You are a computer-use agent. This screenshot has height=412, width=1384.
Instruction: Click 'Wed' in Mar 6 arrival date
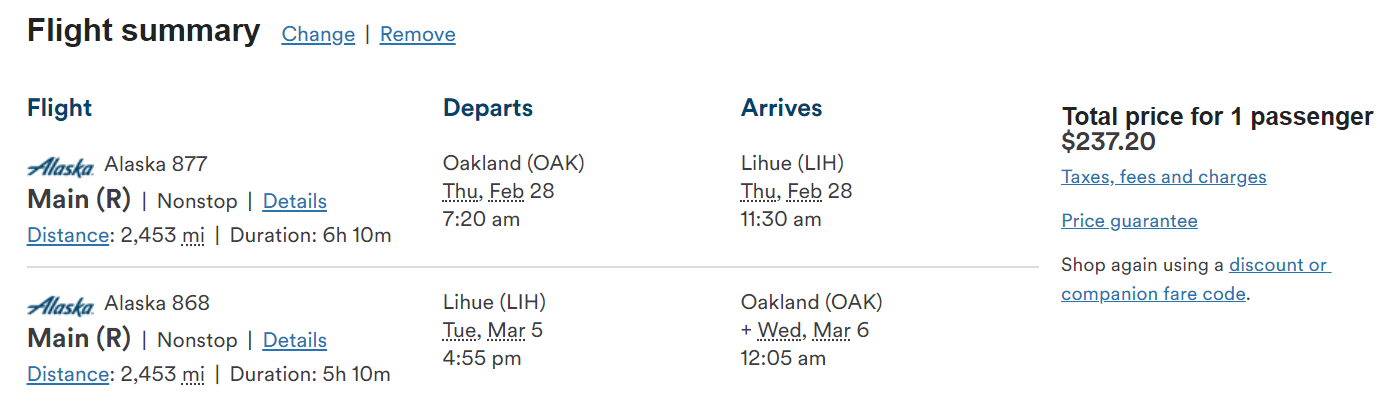778,330
